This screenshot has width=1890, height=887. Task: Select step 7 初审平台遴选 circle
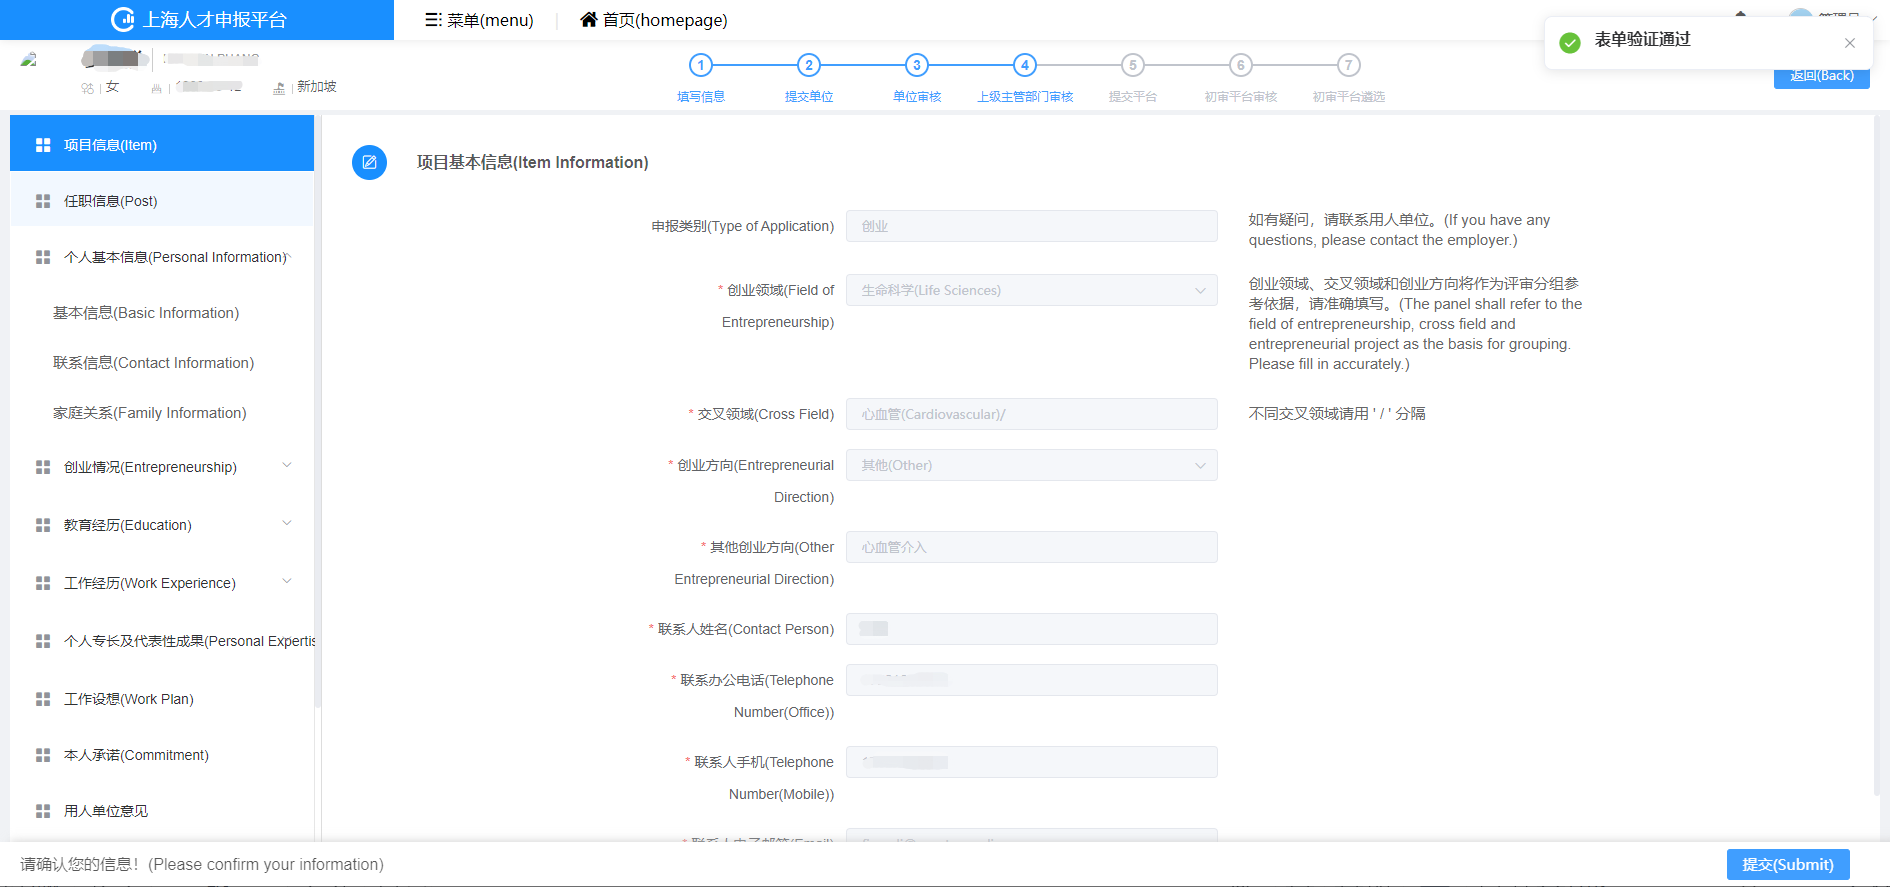[x=1349, y=65]
